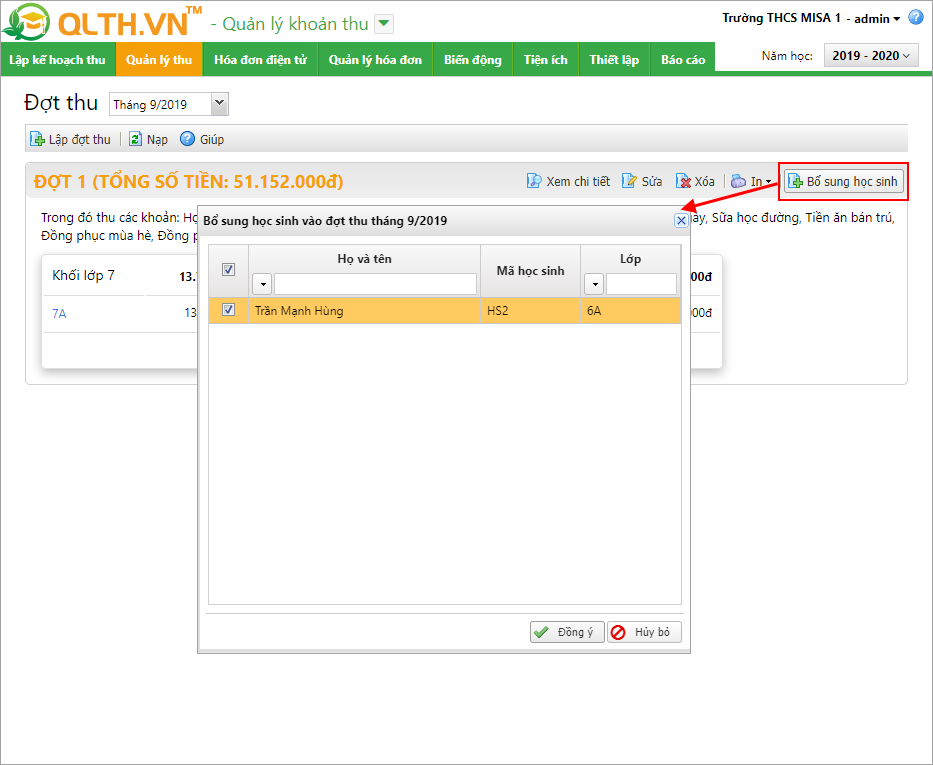Click the In printer icon
The image size is (933, 765).
738,181
